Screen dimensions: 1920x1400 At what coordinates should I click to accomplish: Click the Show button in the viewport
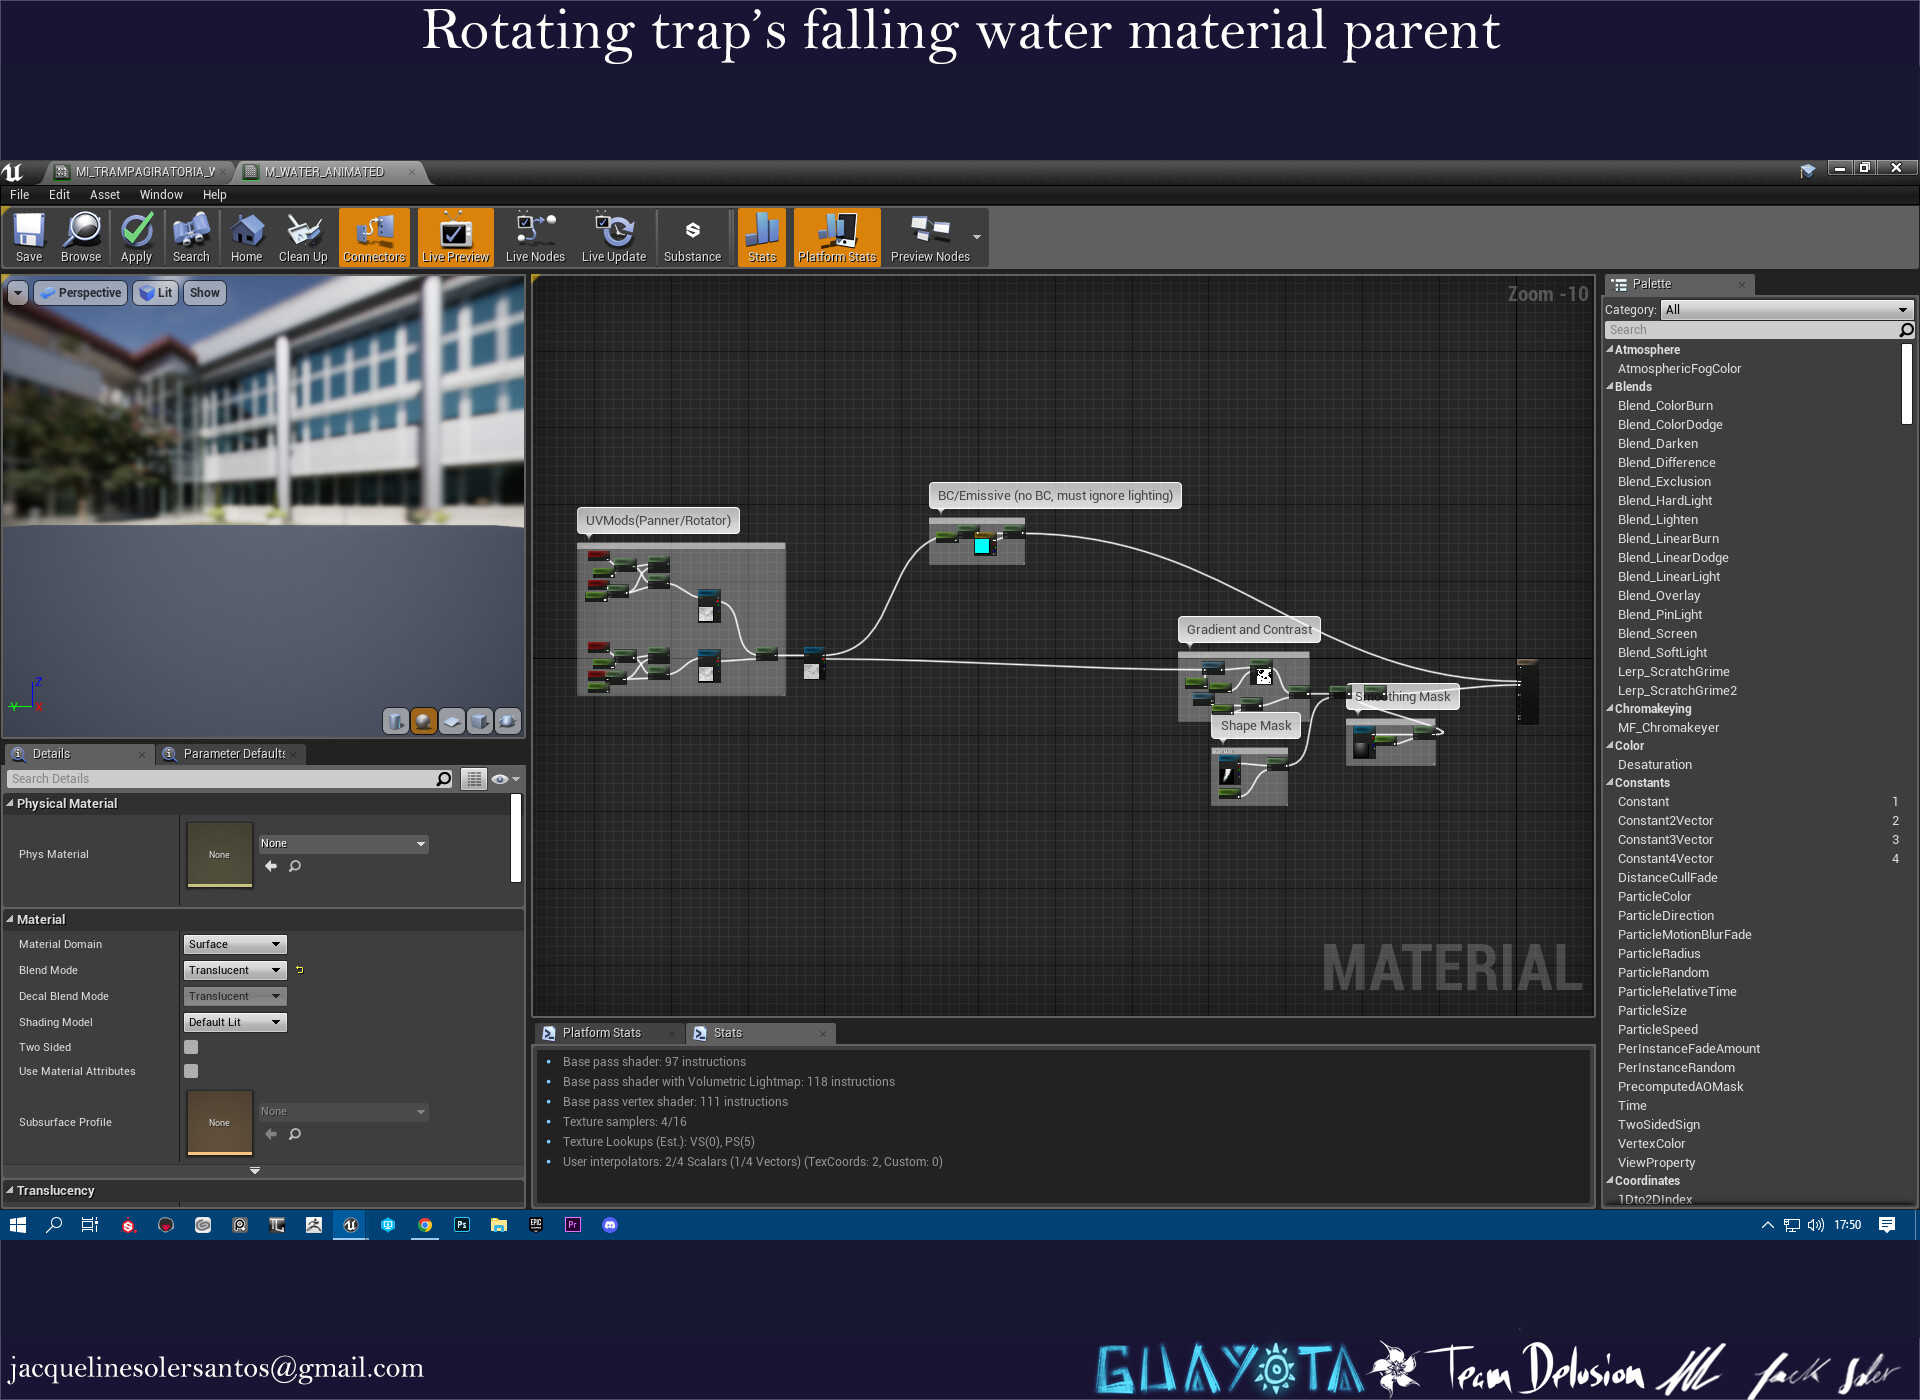point(204,292)
